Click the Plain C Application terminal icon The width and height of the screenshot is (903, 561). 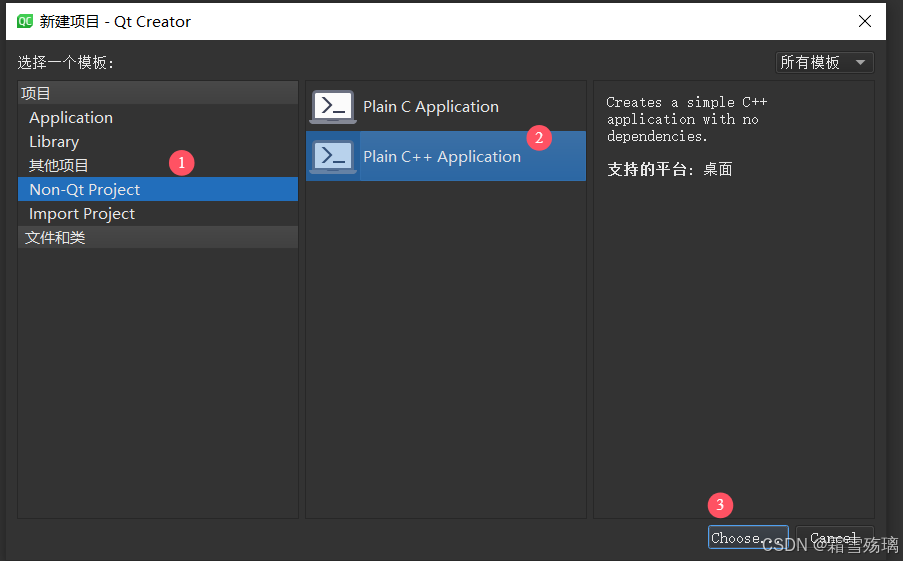333,107
